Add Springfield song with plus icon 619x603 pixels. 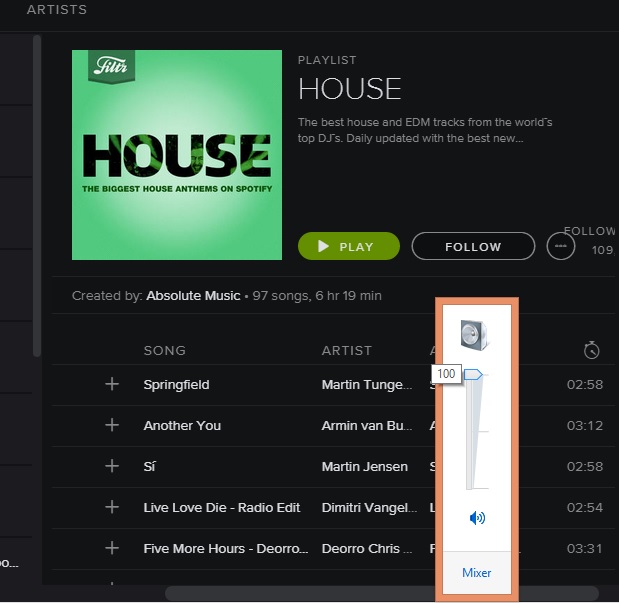(112, 384)
